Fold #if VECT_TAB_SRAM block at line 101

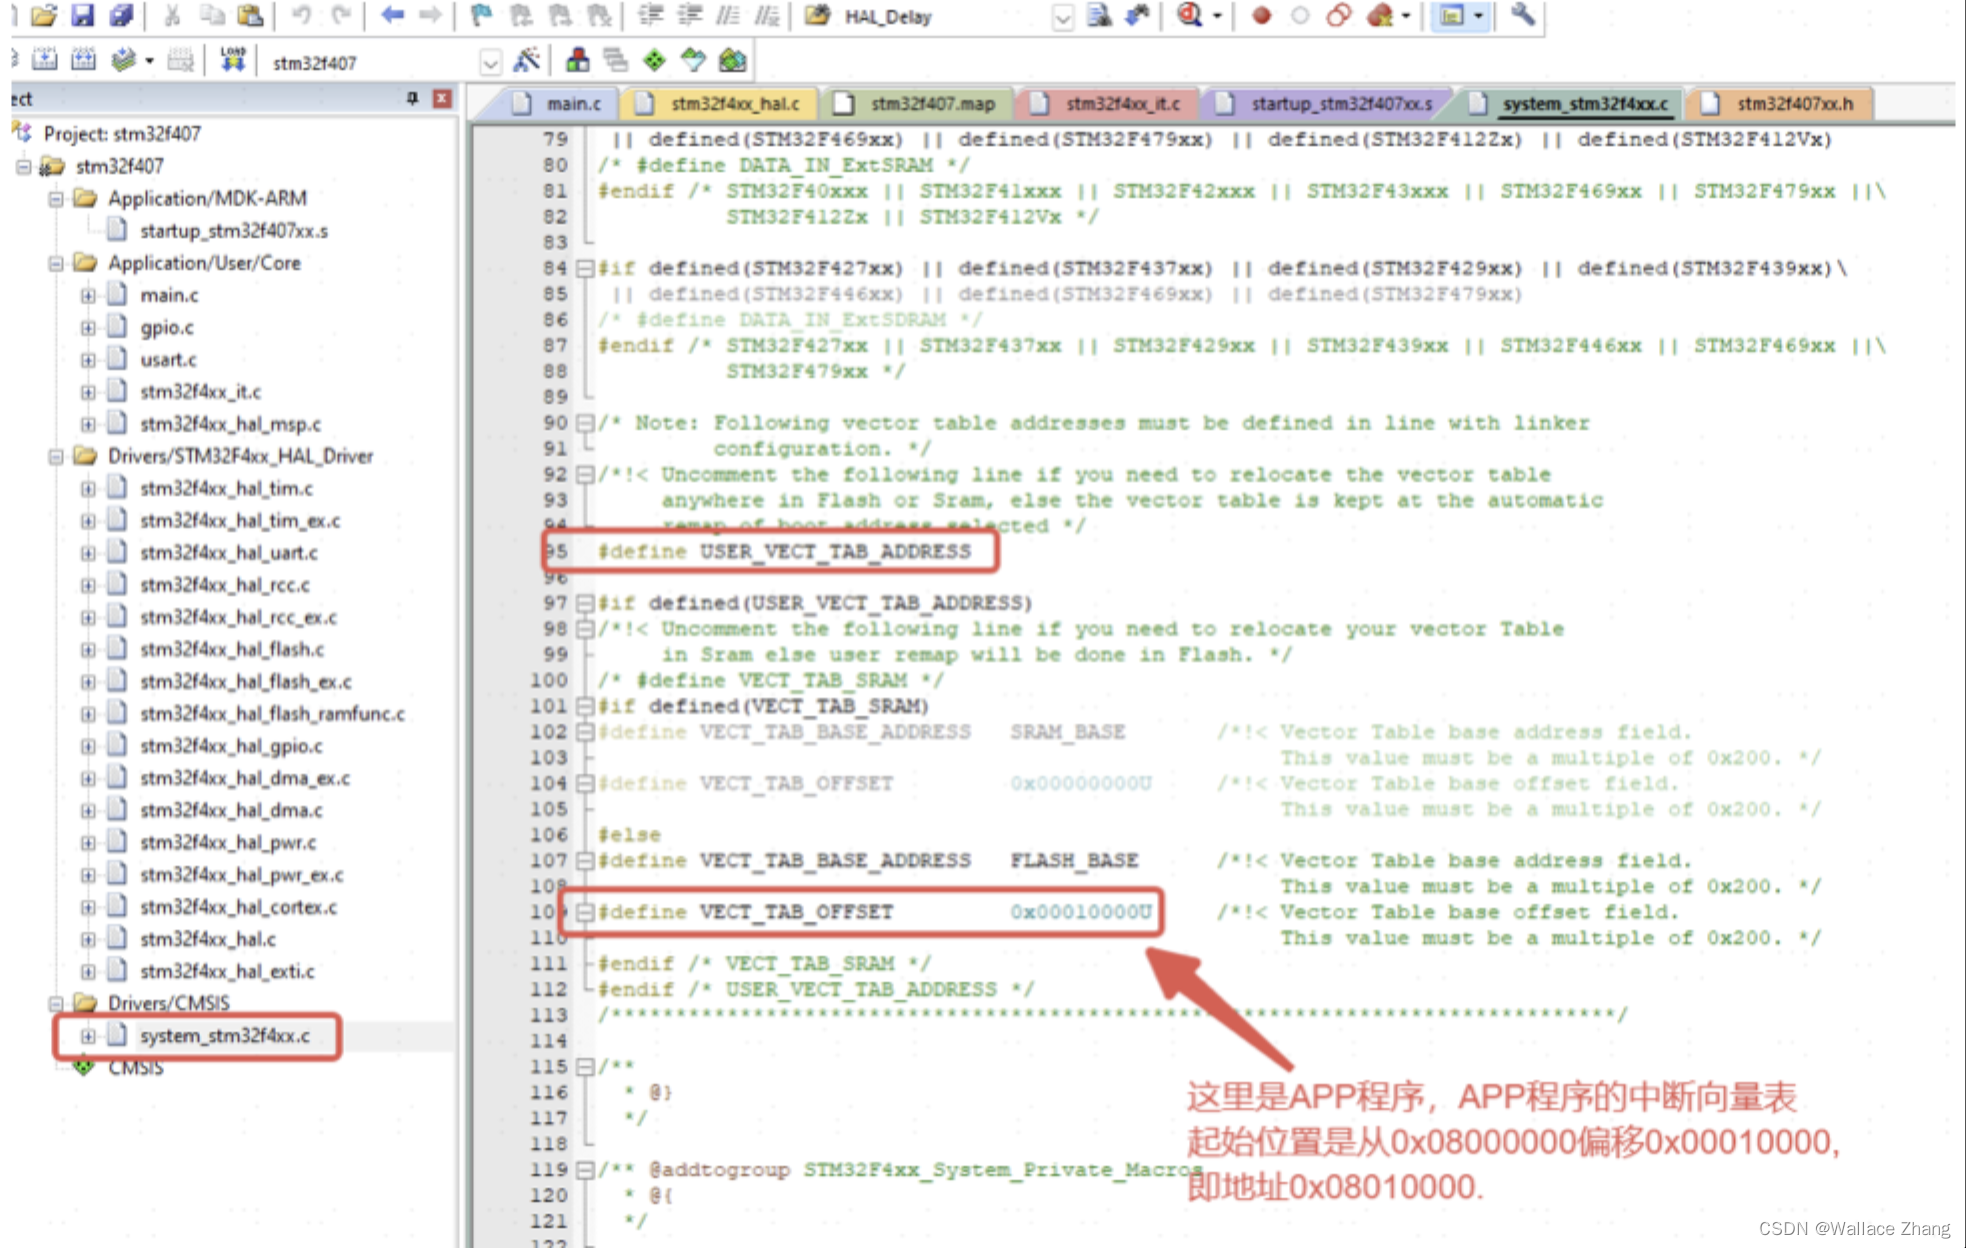585,706
